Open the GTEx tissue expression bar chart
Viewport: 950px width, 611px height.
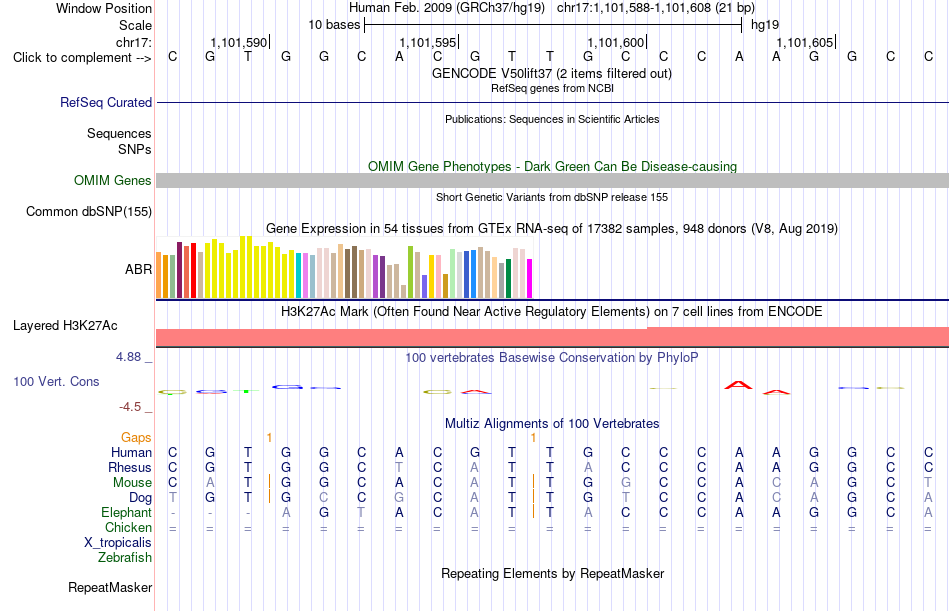click(x=344, y=267)
